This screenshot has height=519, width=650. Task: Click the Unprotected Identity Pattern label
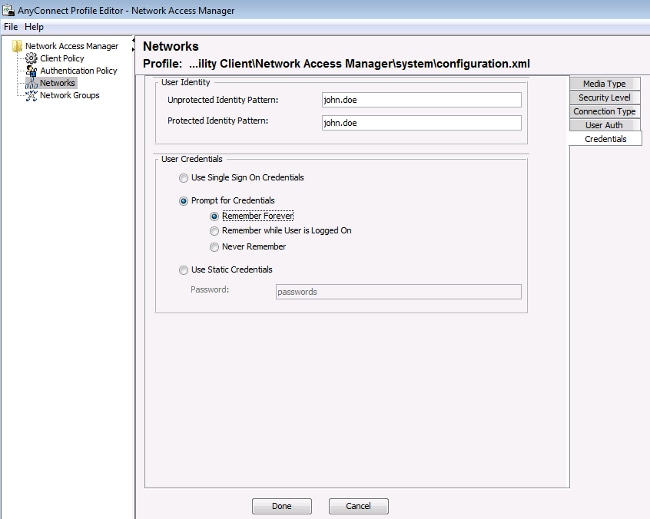(223, 100)
